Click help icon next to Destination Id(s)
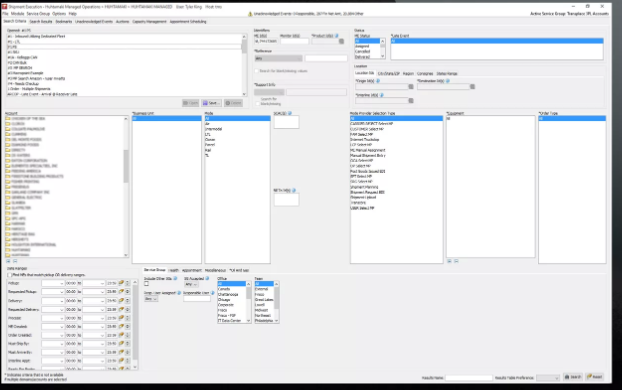This screenshot has height=390, width=622. coord(448,81)
